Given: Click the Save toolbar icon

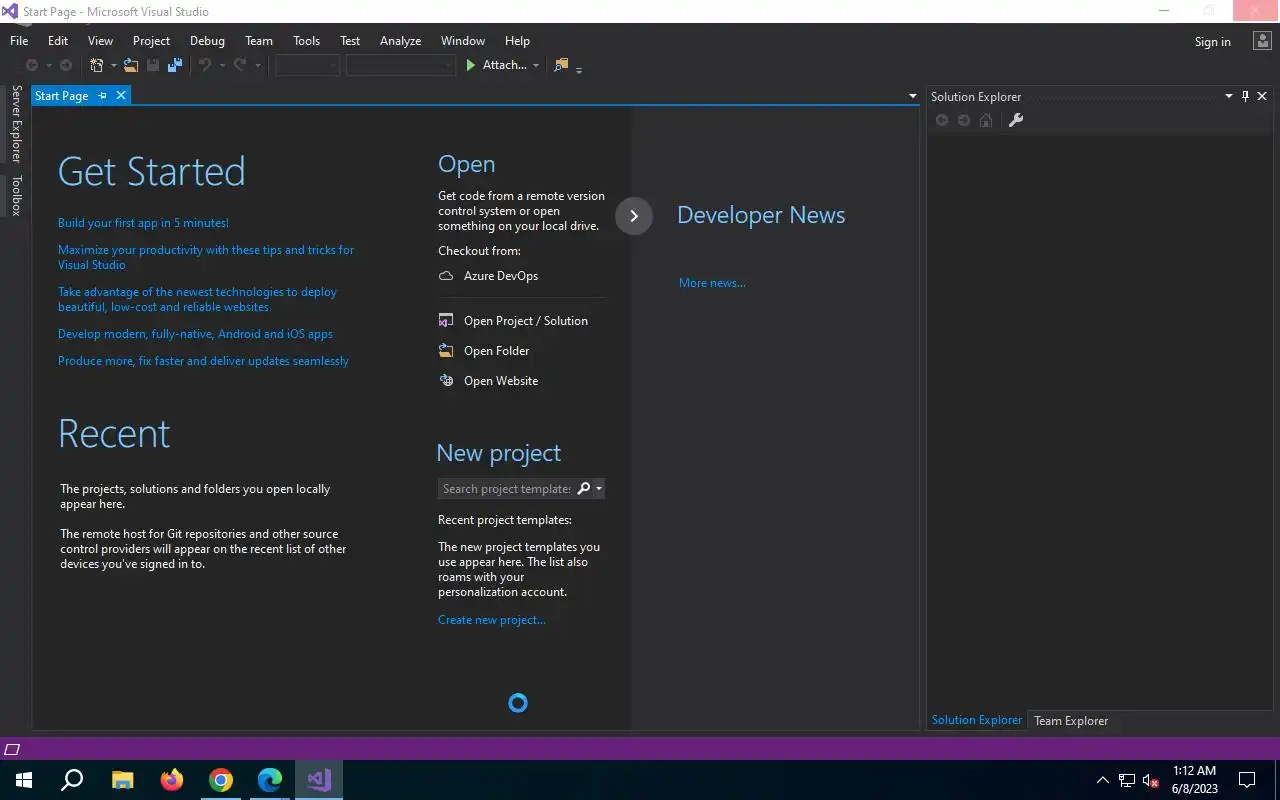Looking at the screenshot, I should (153, 65).
